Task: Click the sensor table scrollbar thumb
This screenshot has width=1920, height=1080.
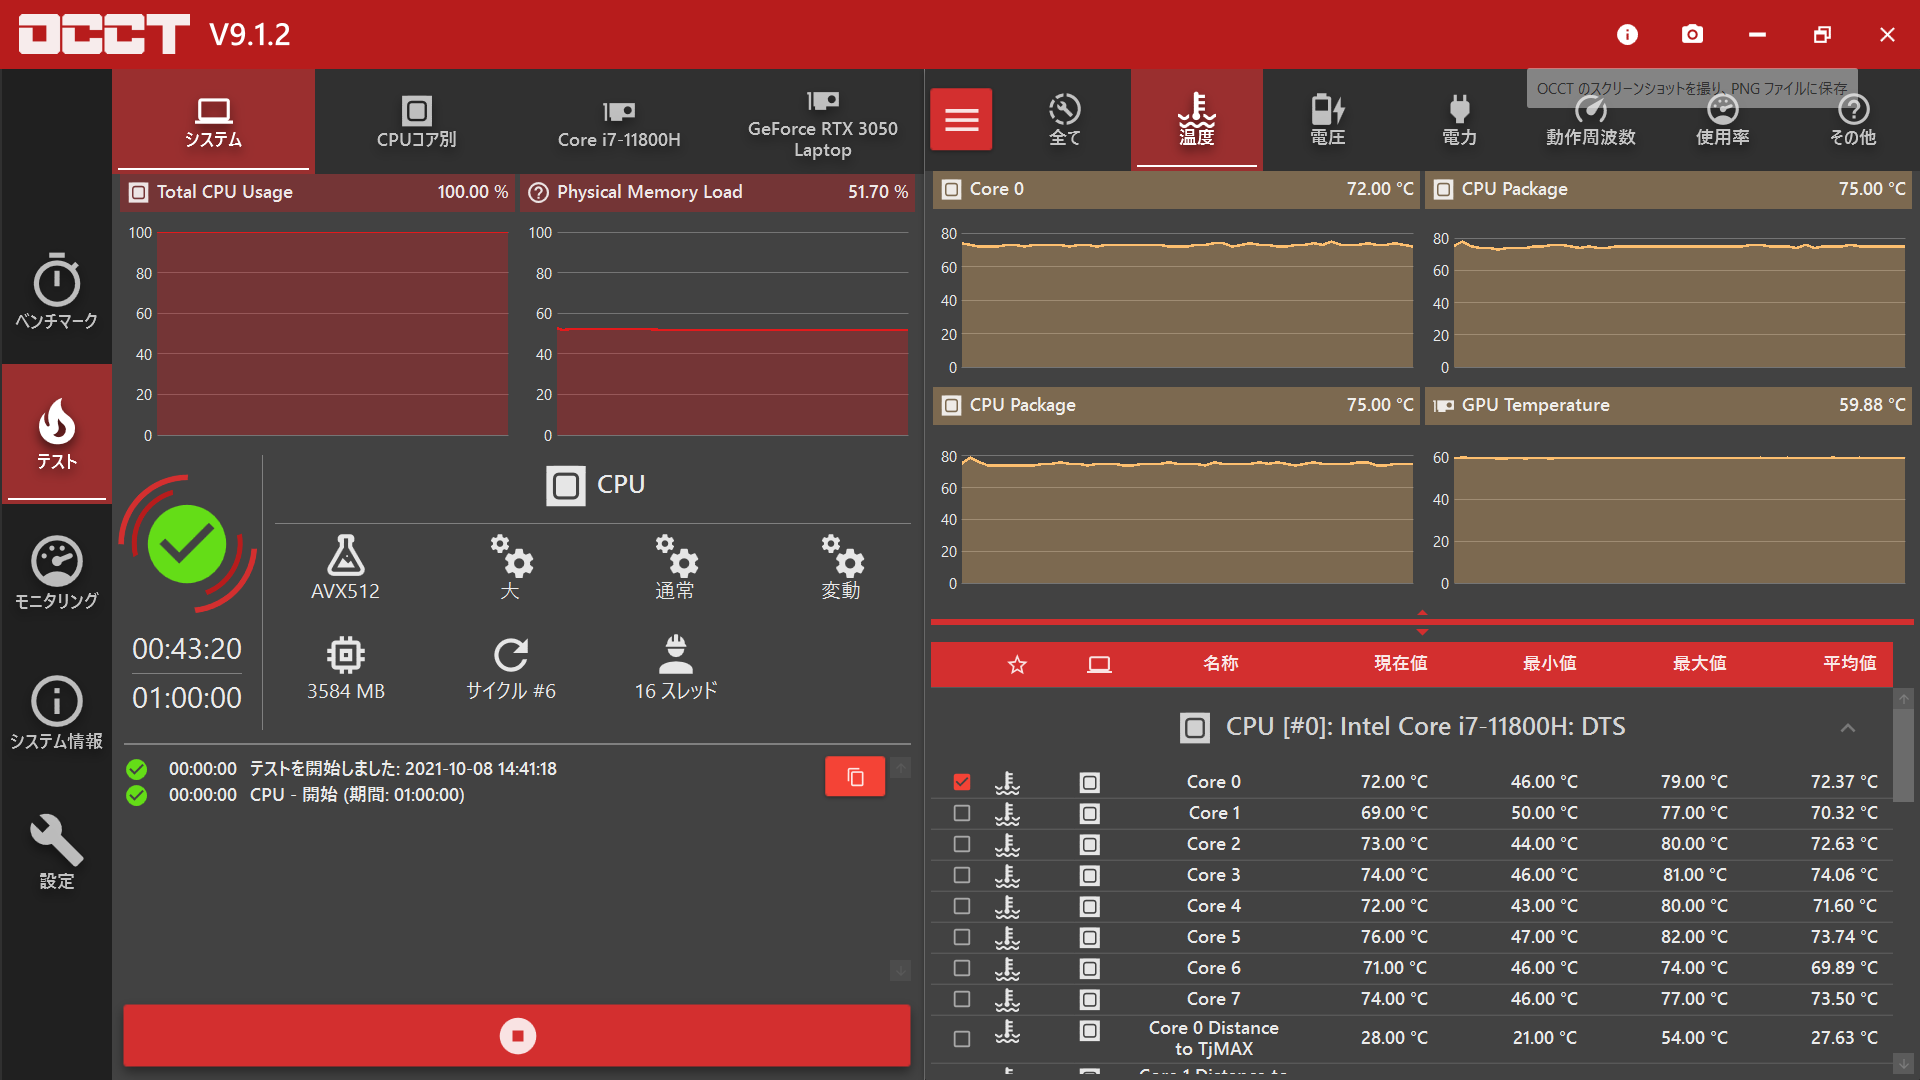Action: [x=1903, y=755]
